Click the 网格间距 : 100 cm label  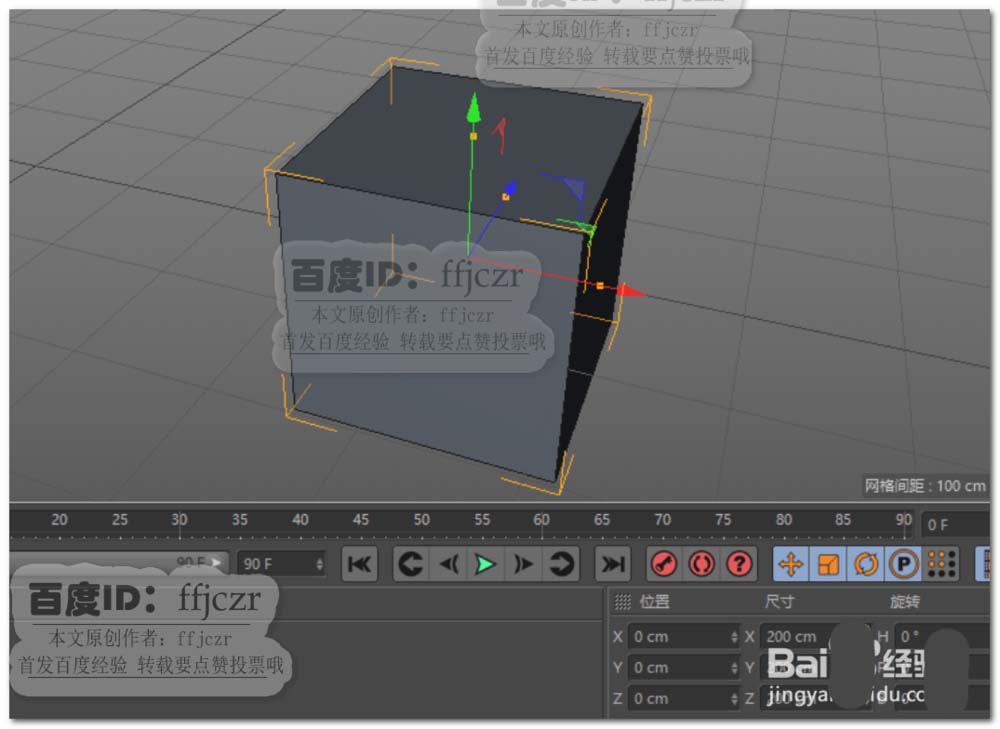tap(925, 486)
